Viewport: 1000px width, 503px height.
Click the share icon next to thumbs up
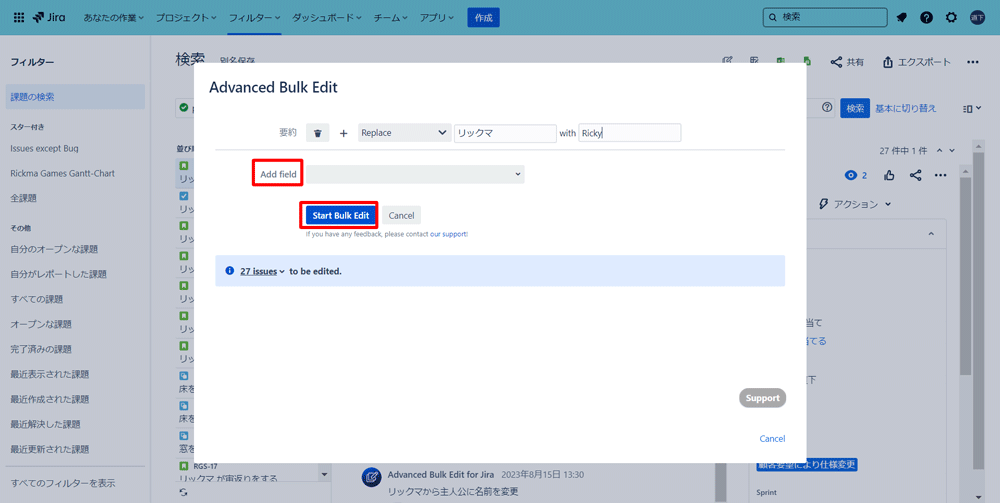[915, 175]
